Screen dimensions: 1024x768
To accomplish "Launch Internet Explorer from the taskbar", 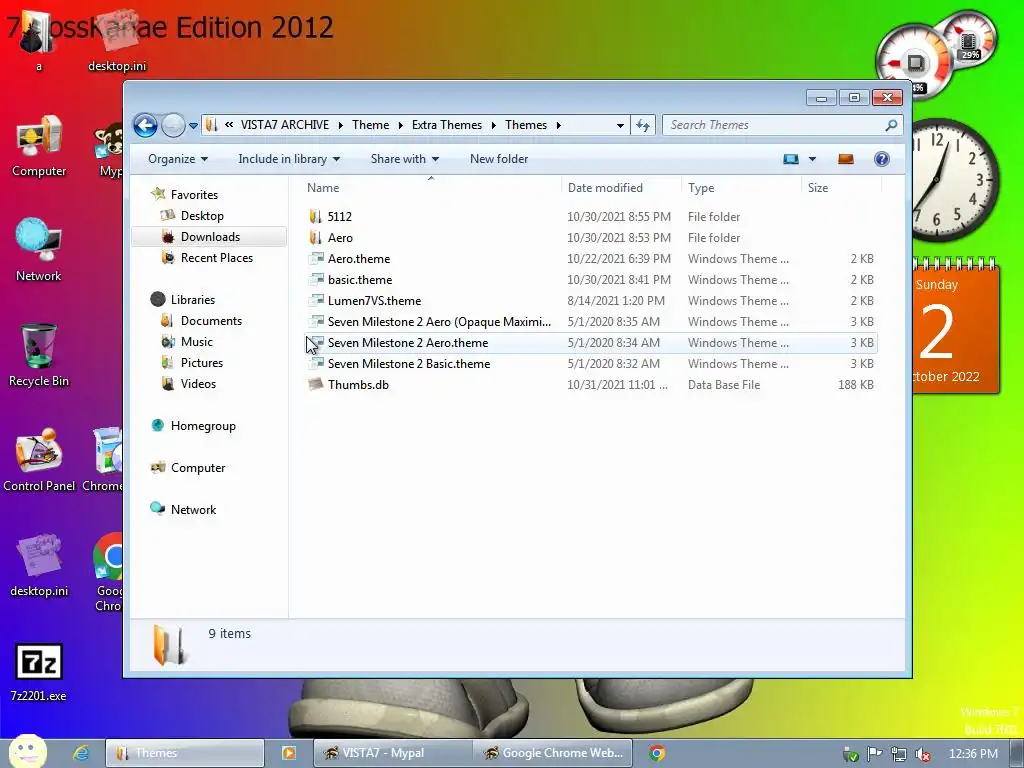I will (81, 753).
